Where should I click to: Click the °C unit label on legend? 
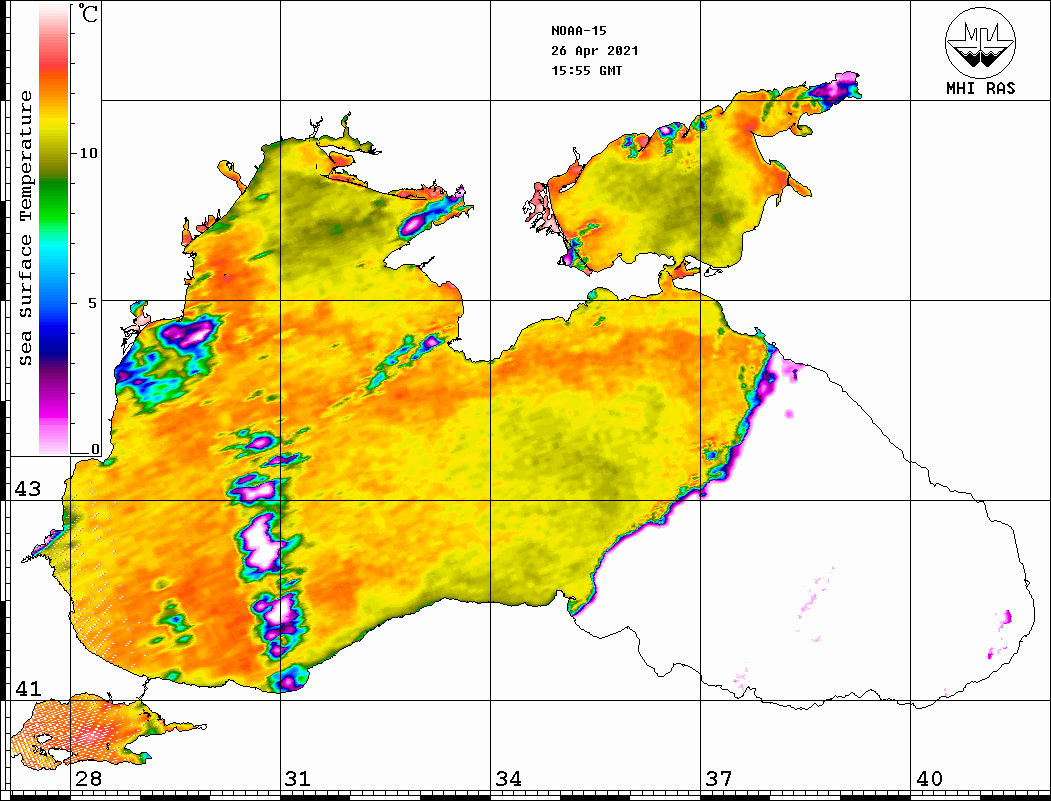88,13
